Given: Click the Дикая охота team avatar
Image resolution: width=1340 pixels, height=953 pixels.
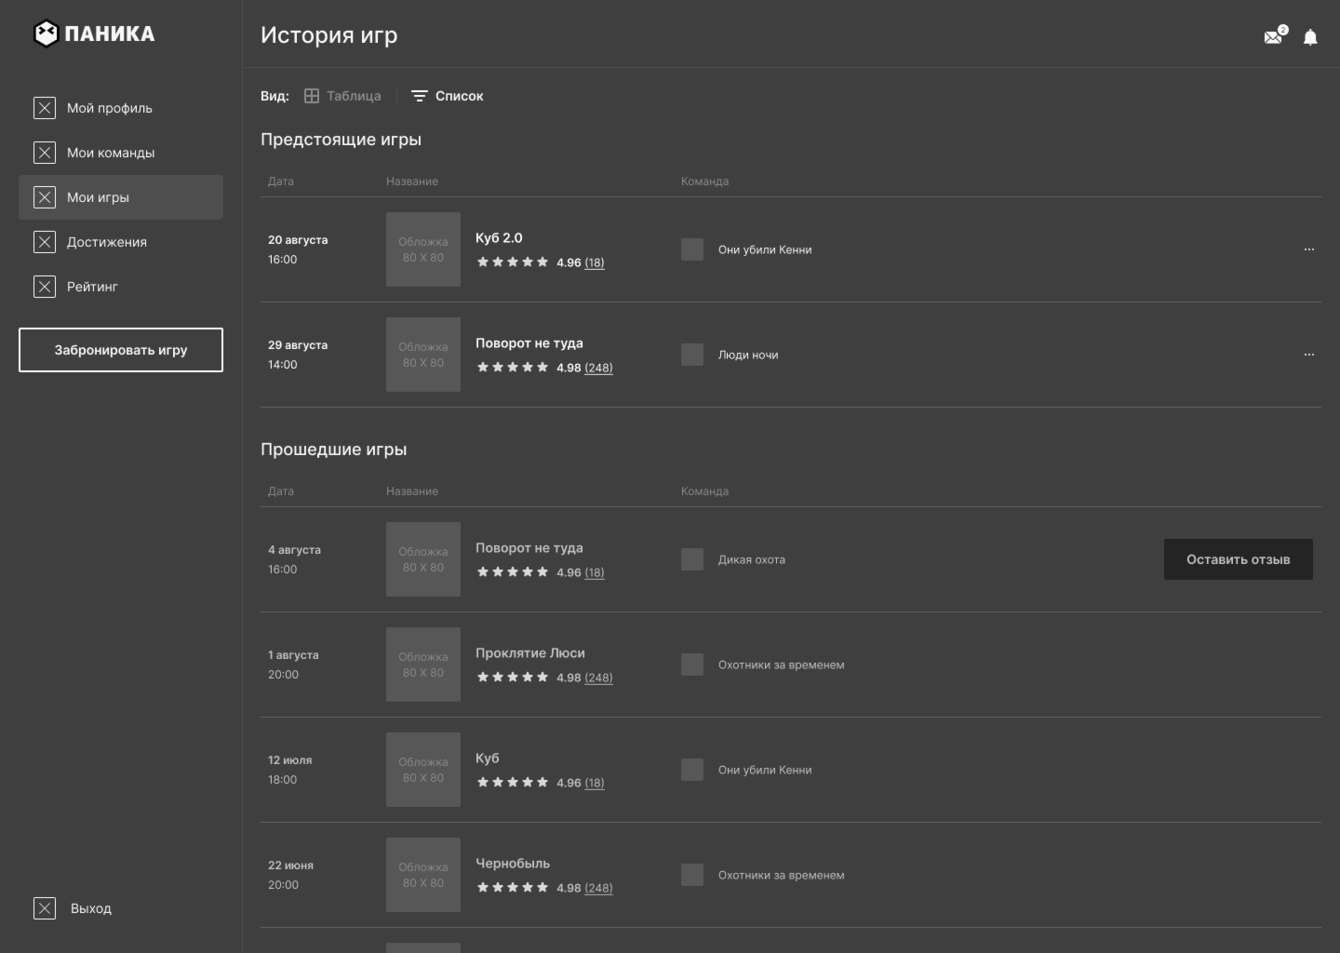Looking at the screenshot, I should coord(692,559).
